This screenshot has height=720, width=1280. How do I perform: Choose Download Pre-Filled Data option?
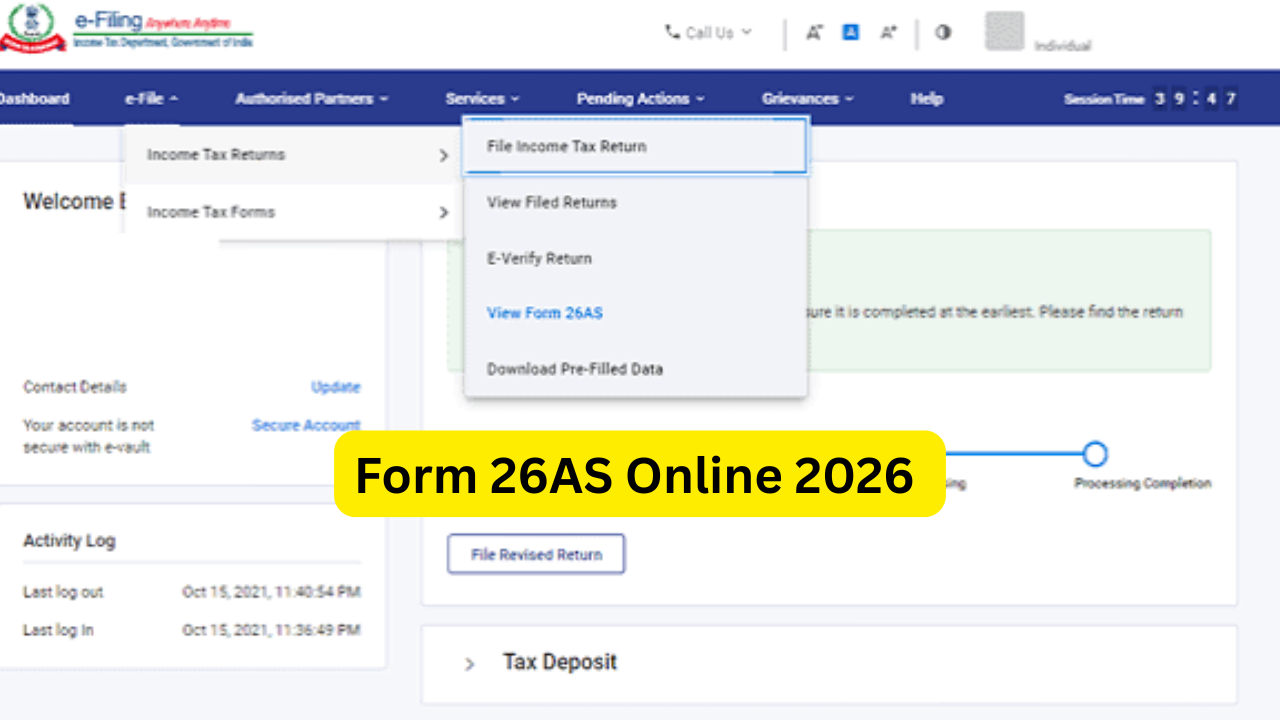click(x=634, y=369)
